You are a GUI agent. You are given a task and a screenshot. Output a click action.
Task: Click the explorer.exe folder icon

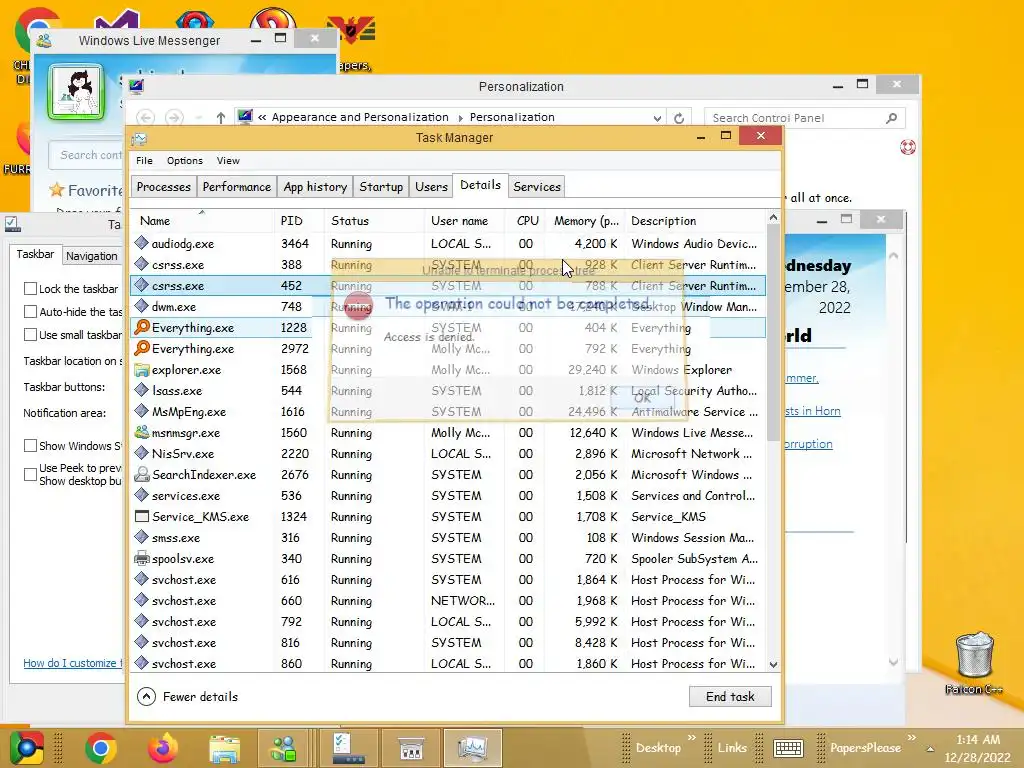click(x=141, y=369)
